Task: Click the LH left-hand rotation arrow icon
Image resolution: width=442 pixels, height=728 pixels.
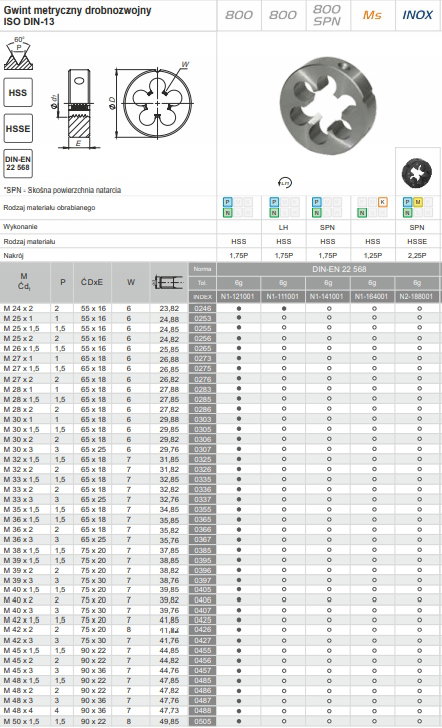Action: tap(284, 183)
